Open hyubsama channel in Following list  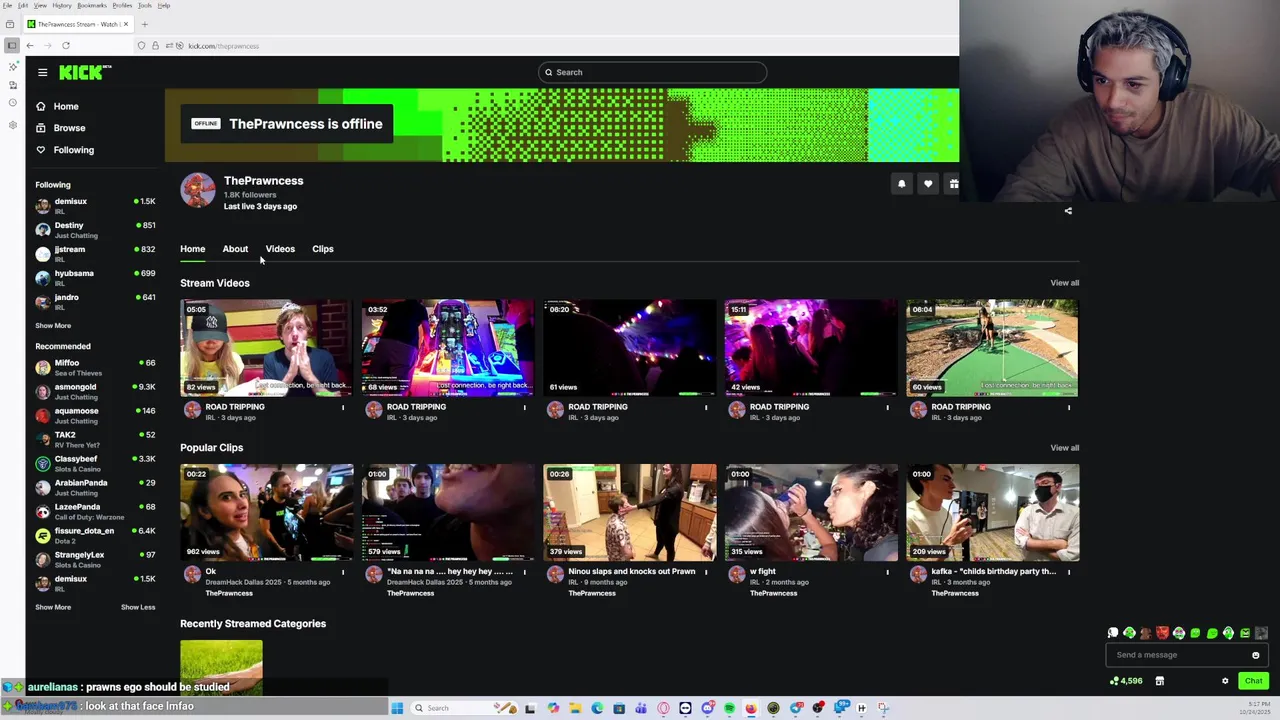[x=95, y=278]
